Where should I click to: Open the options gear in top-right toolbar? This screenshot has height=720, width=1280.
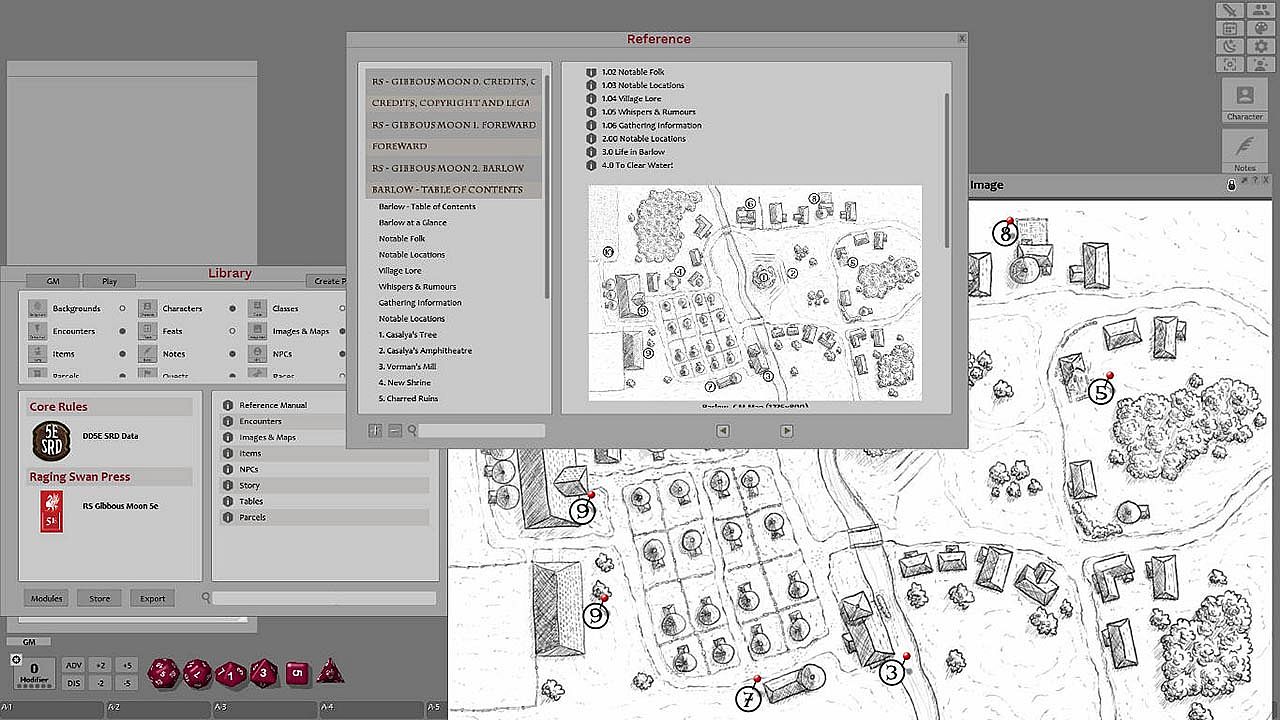click(x=1260, y=46)
